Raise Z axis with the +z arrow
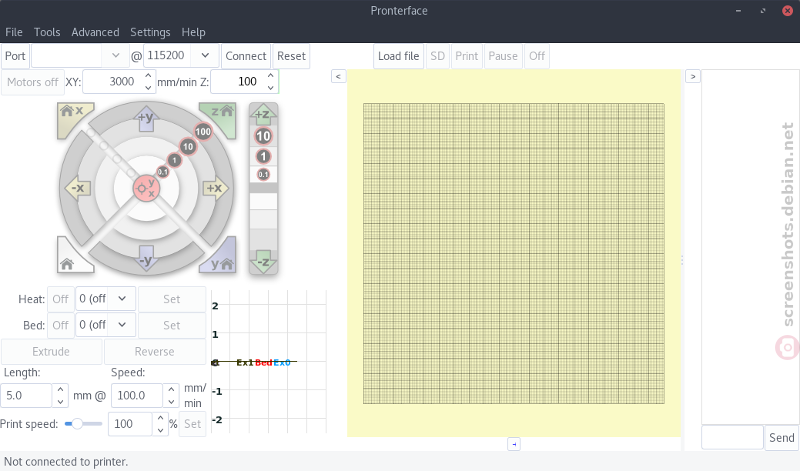800x471 pixels. click(263, 114)
